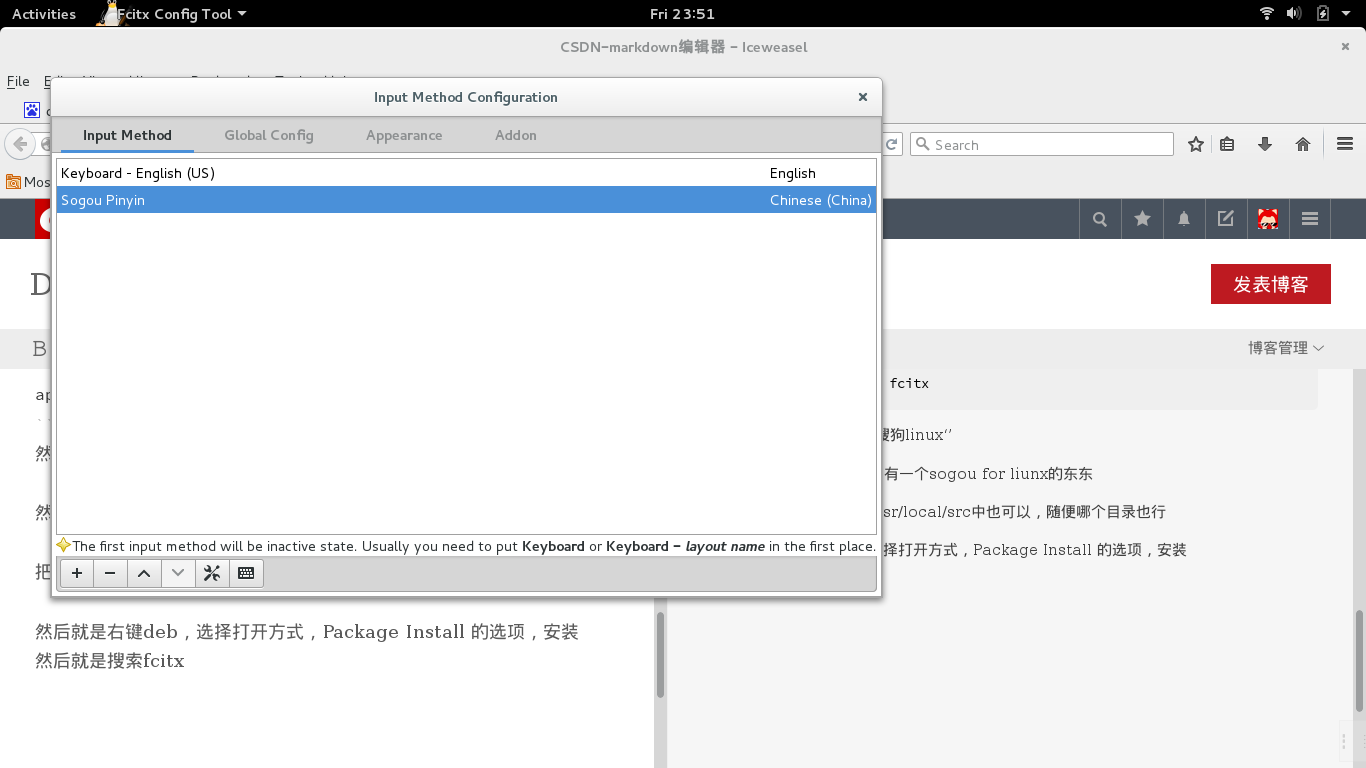Click the battery indicator in top bar

tap(1322, 14)
